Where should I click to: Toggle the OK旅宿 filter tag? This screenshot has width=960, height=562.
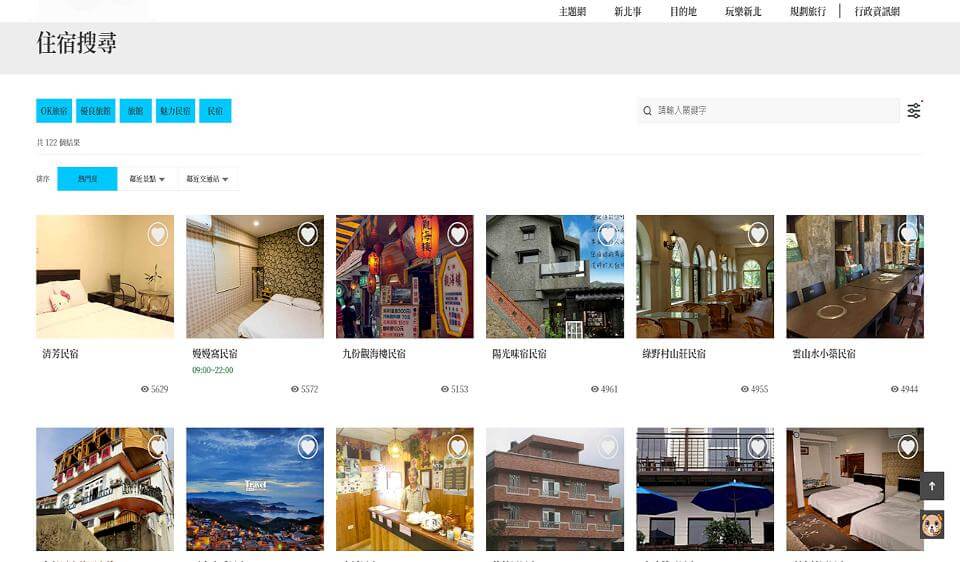54,111
